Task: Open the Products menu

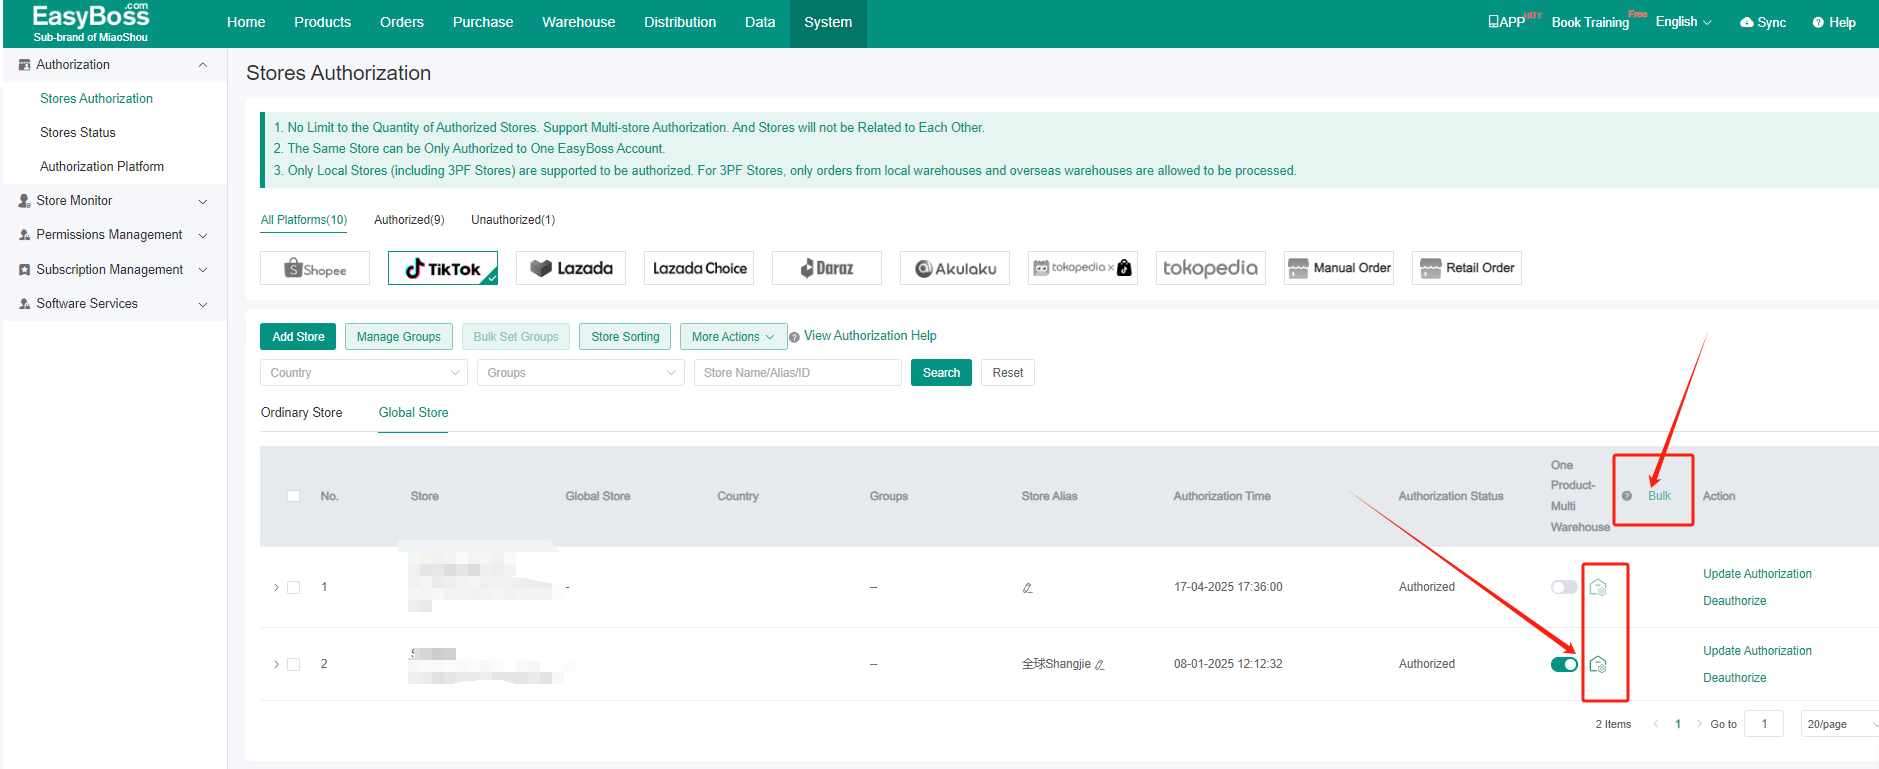Action: click(x=322, y=22)
